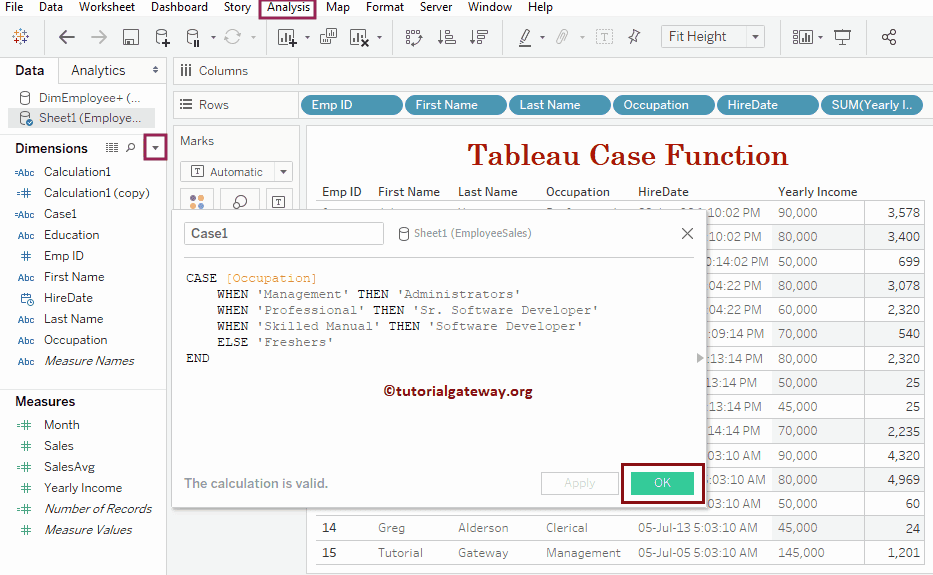Click the Group members paperclip icon
This screenshot has width=933, height=575.
(x=562, y=38)
